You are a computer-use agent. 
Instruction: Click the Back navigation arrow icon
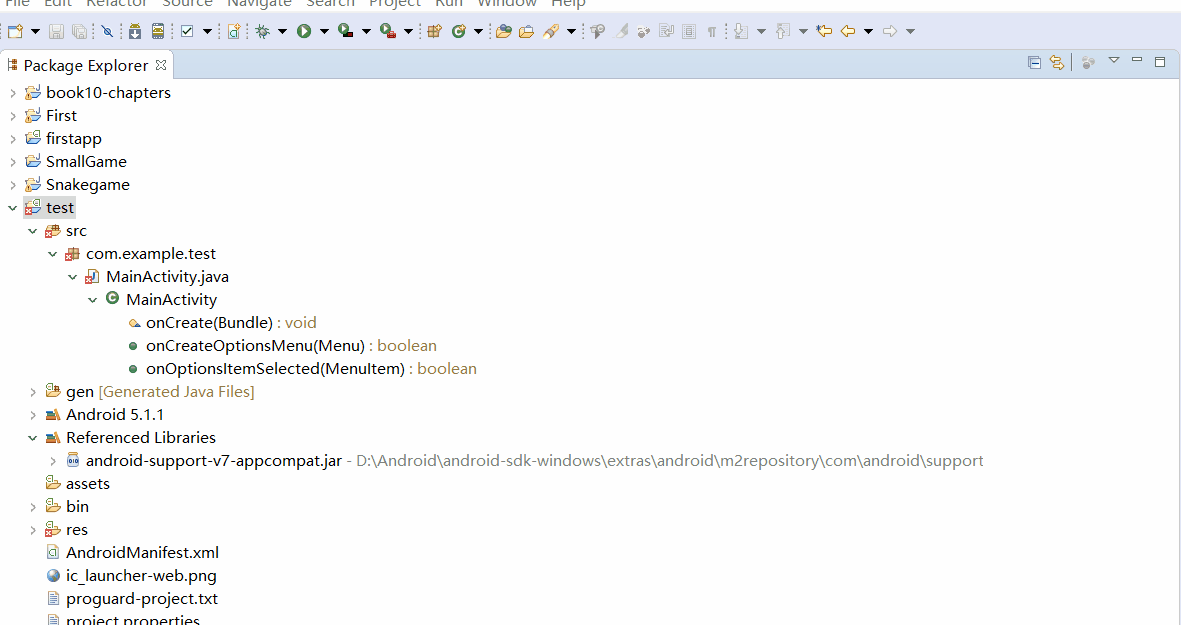pyautogui.click(x=848, y=32)
